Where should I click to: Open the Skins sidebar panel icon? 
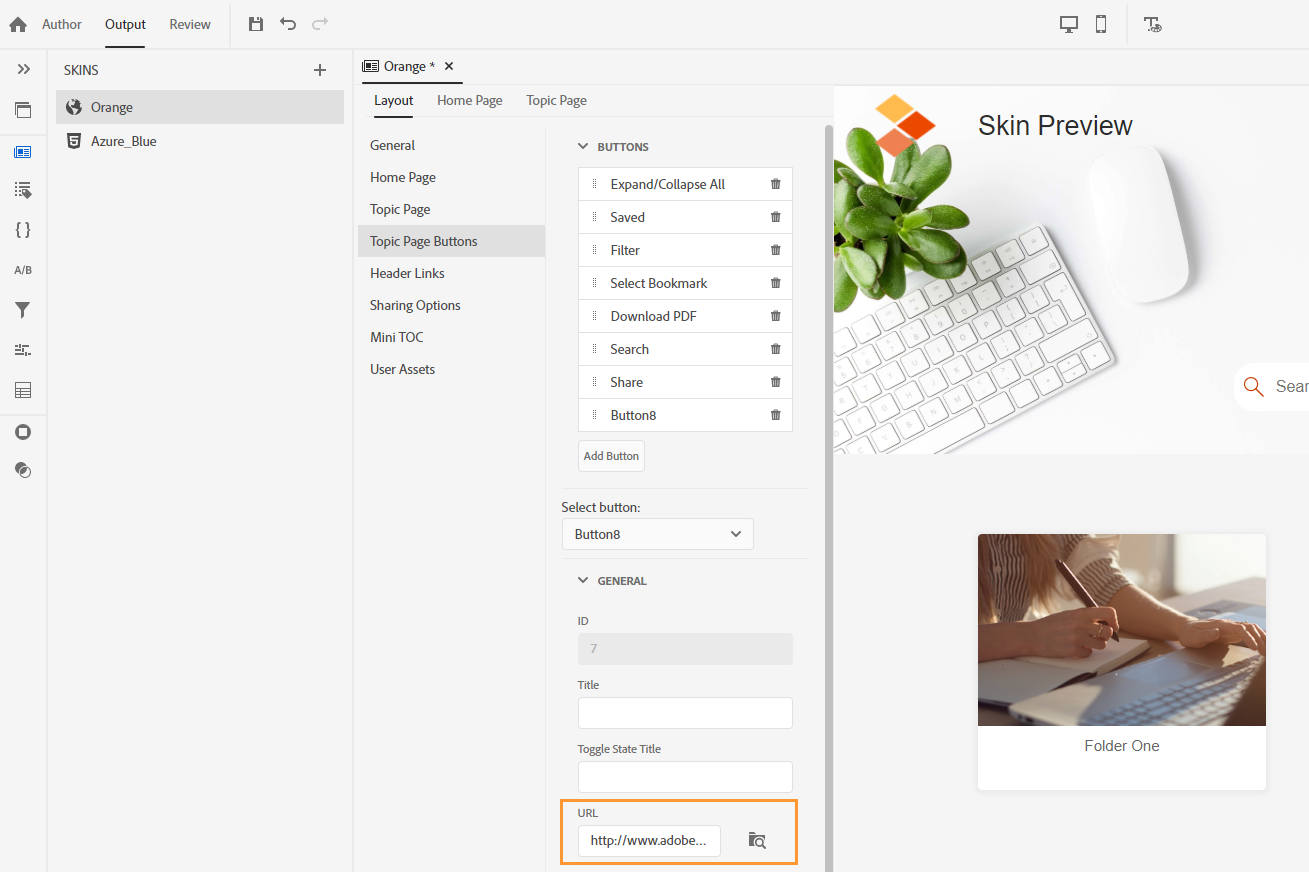point(23,152)
